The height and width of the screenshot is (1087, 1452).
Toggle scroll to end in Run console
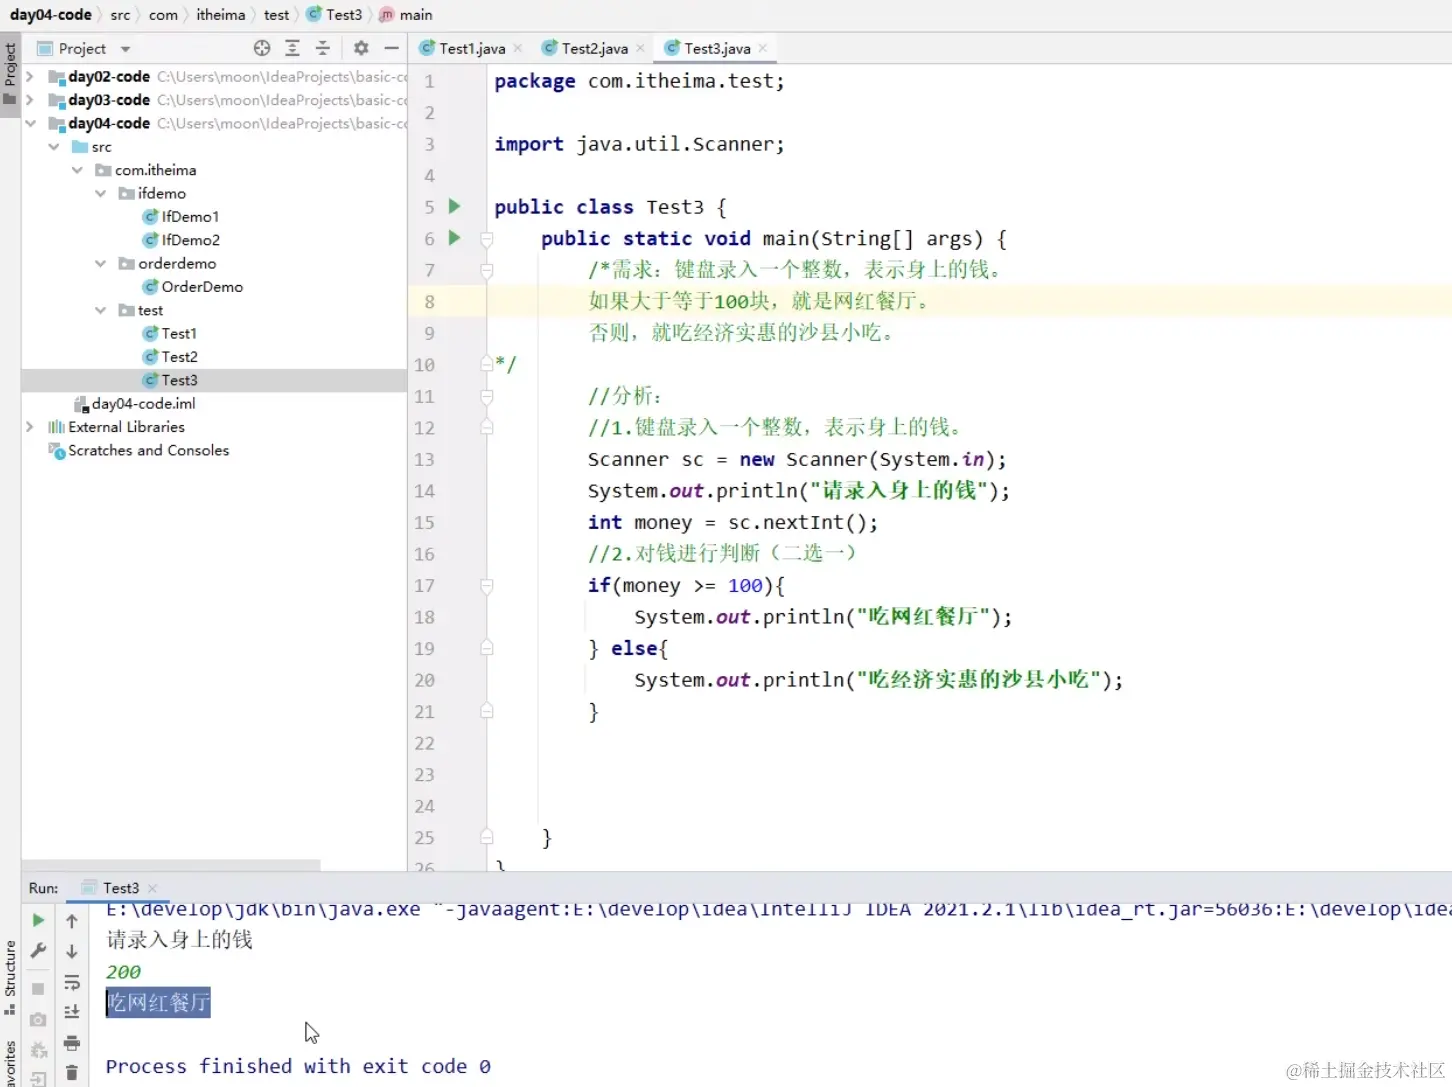point(72,1012)
